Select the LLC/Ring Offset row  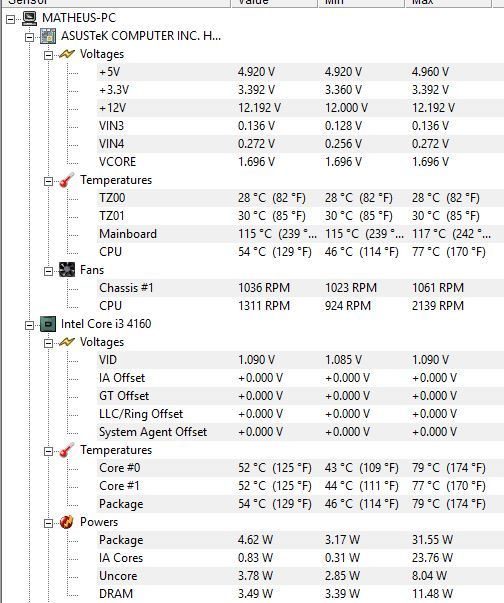click(300, 414)
